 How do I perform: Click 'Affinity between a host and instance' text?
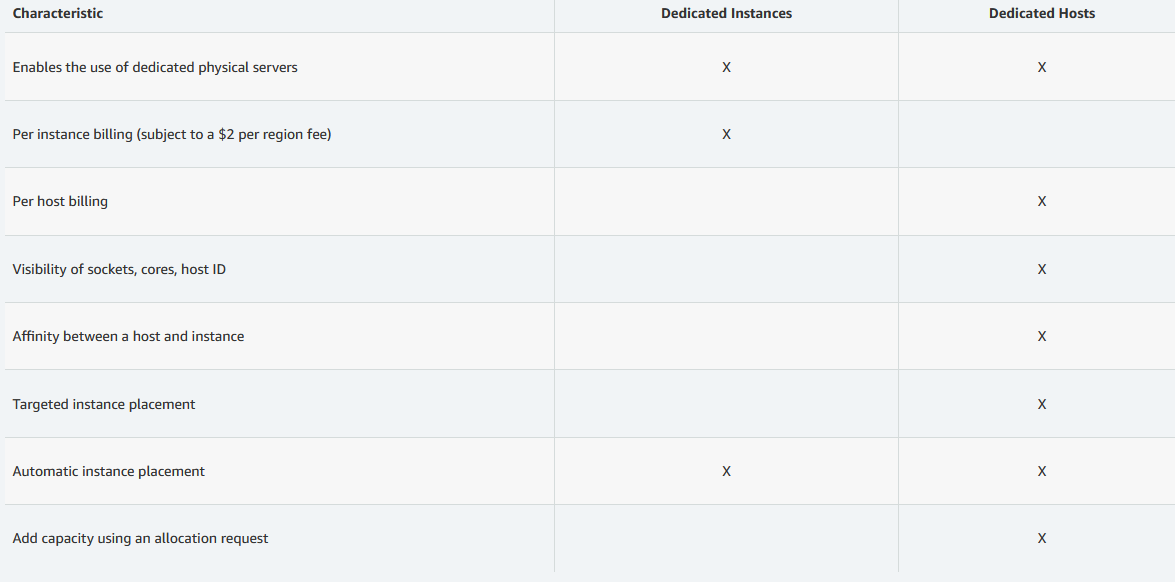click(x=128, y=336)
